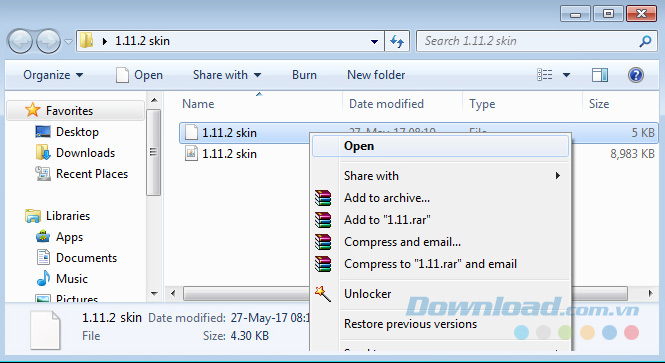Open the Organize menu
The image size is (665, 363).
(53, 75)
